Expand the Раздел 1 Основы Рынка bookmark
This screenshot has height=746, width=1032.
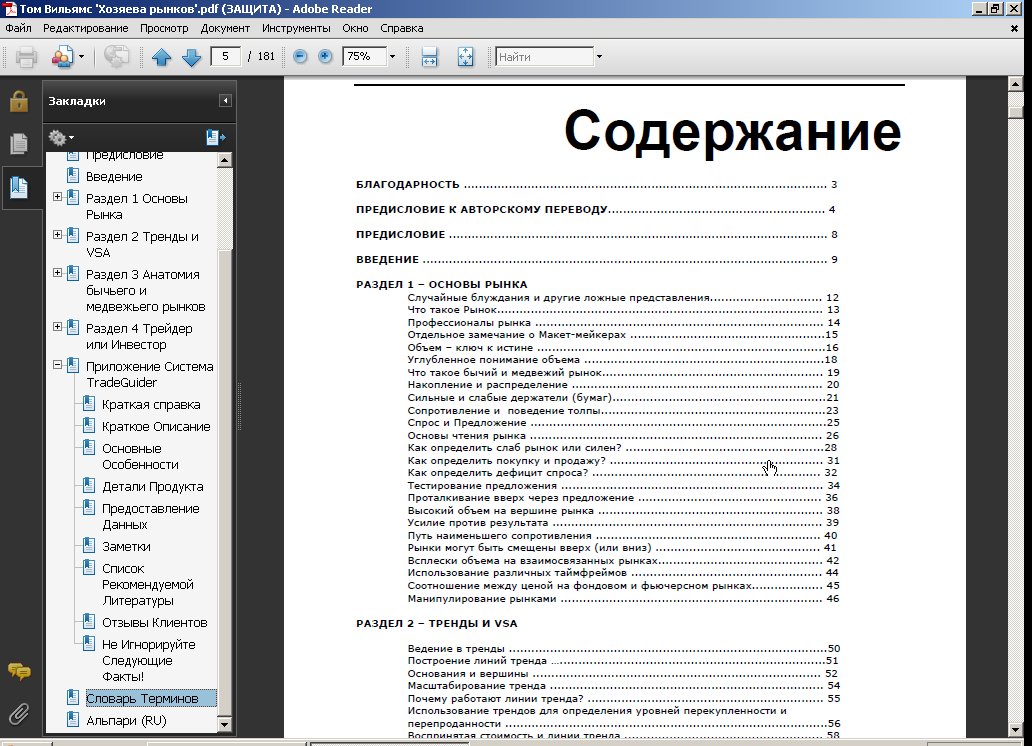[58, 198]
